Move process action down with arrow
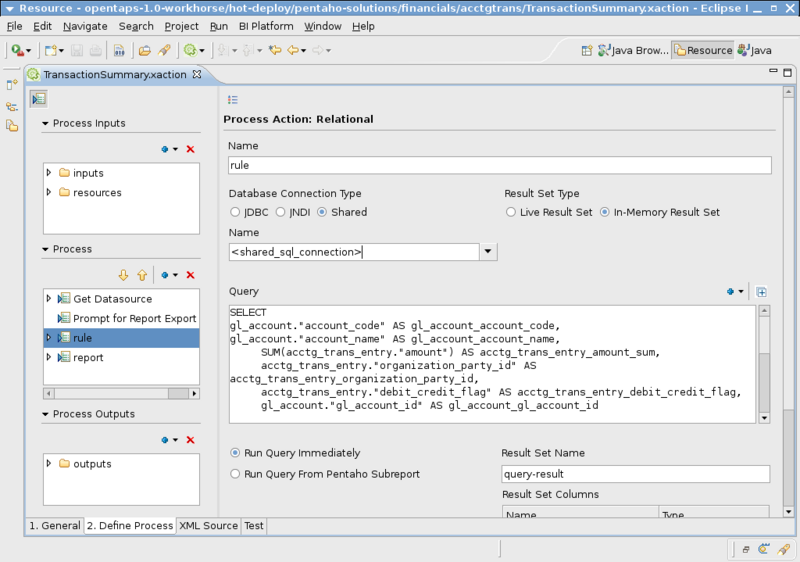The height and width of the screenshot is (562, 800). point(123,275)
